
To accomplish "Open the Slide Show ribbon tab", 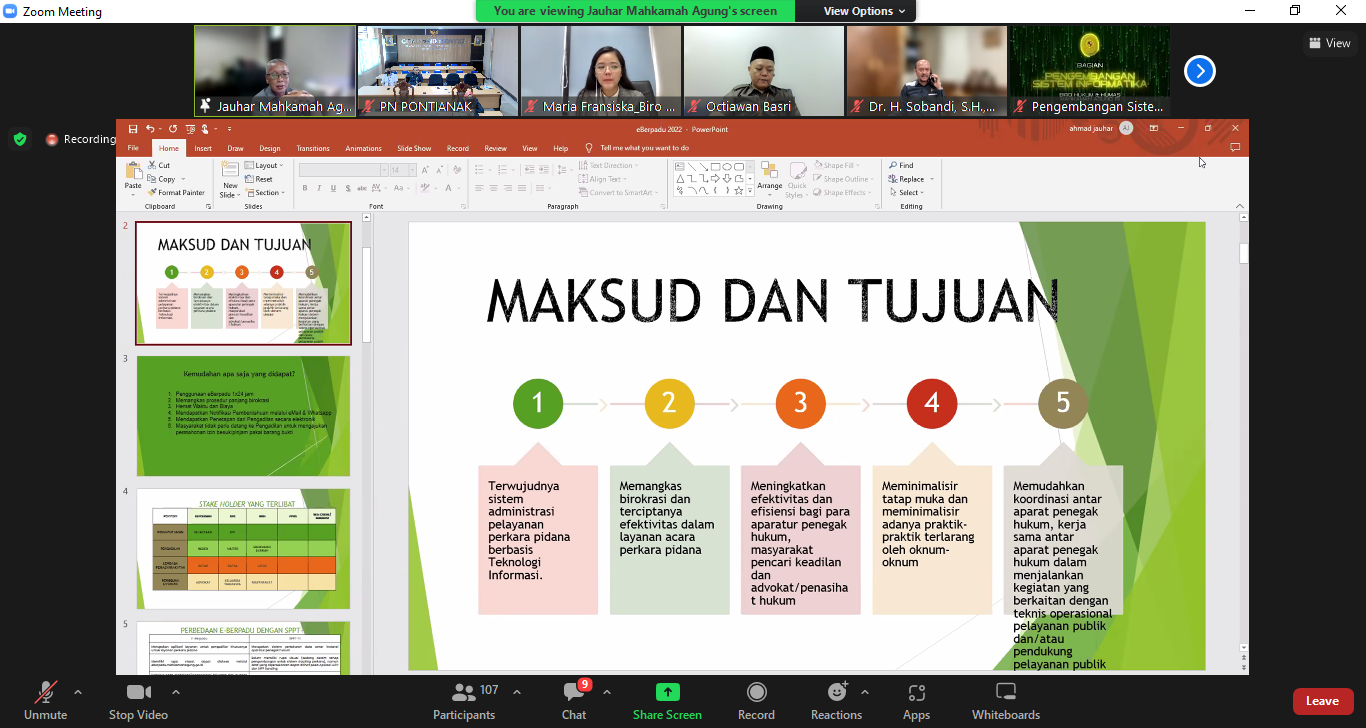I will click(414, 148).
